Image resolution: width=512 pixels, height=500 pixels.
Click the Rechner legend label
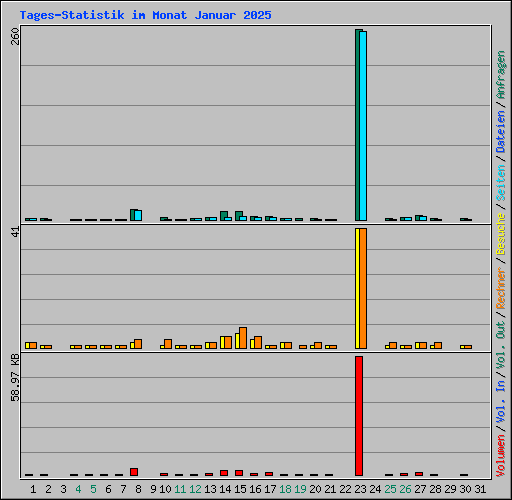coord(501,288)
